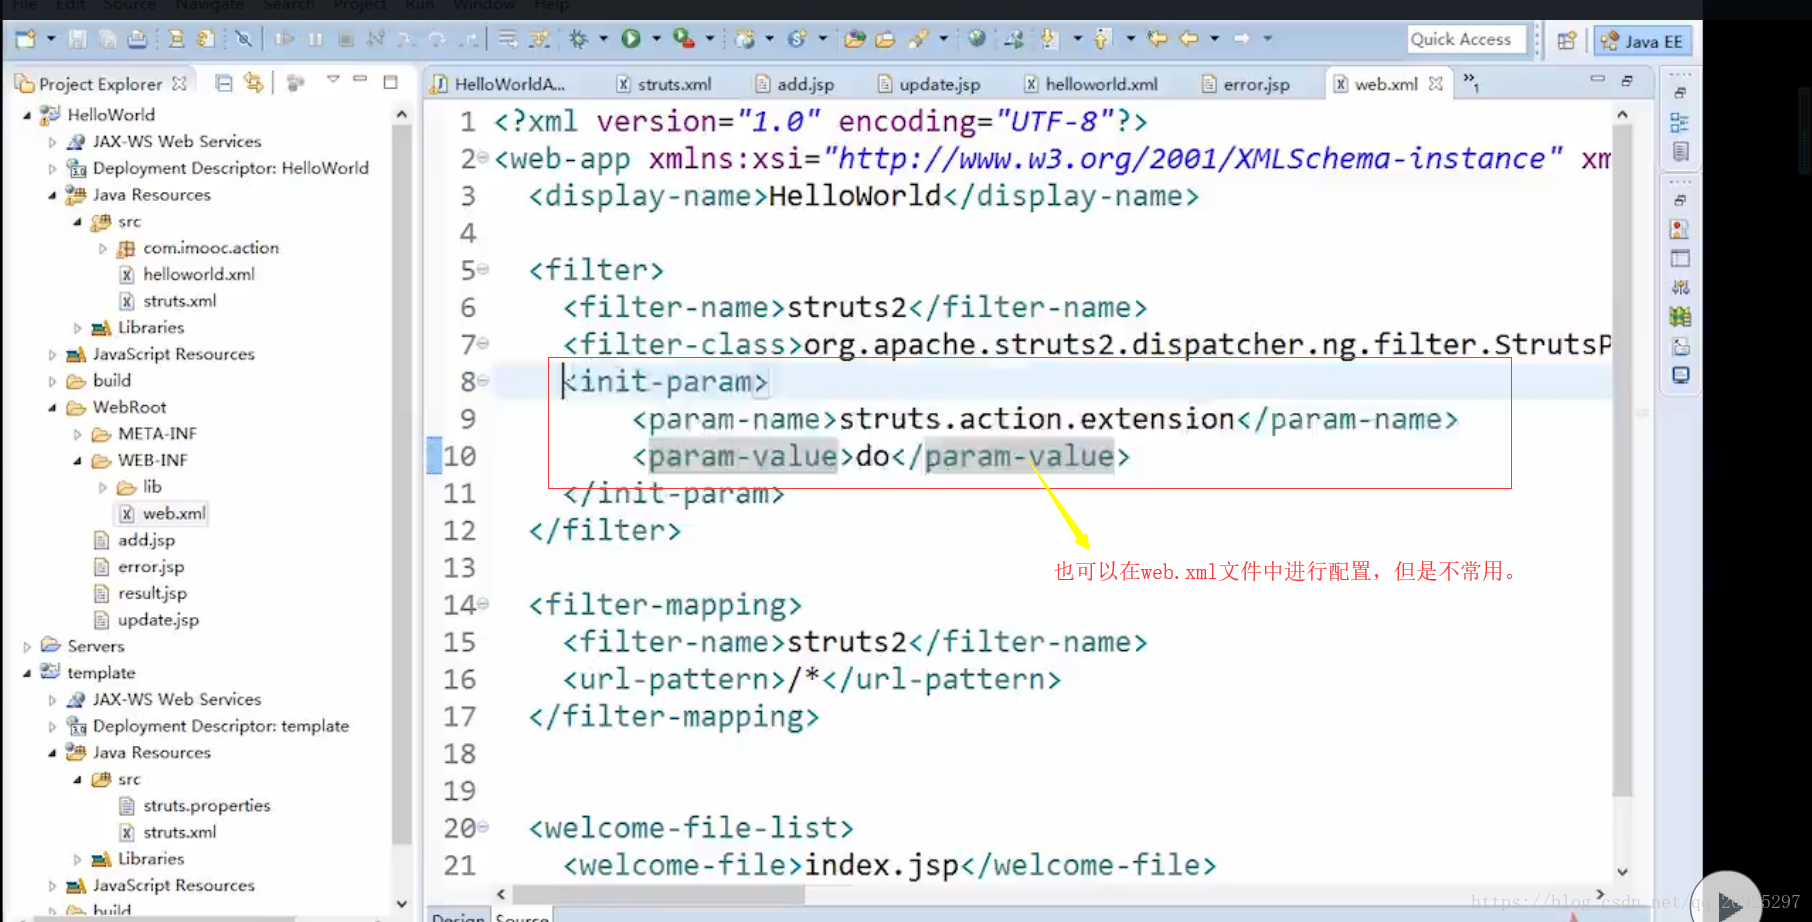Toggle Skip All Breakpoints icon
This screenshot has height=922, width=1812.
[x=243, y=39]
